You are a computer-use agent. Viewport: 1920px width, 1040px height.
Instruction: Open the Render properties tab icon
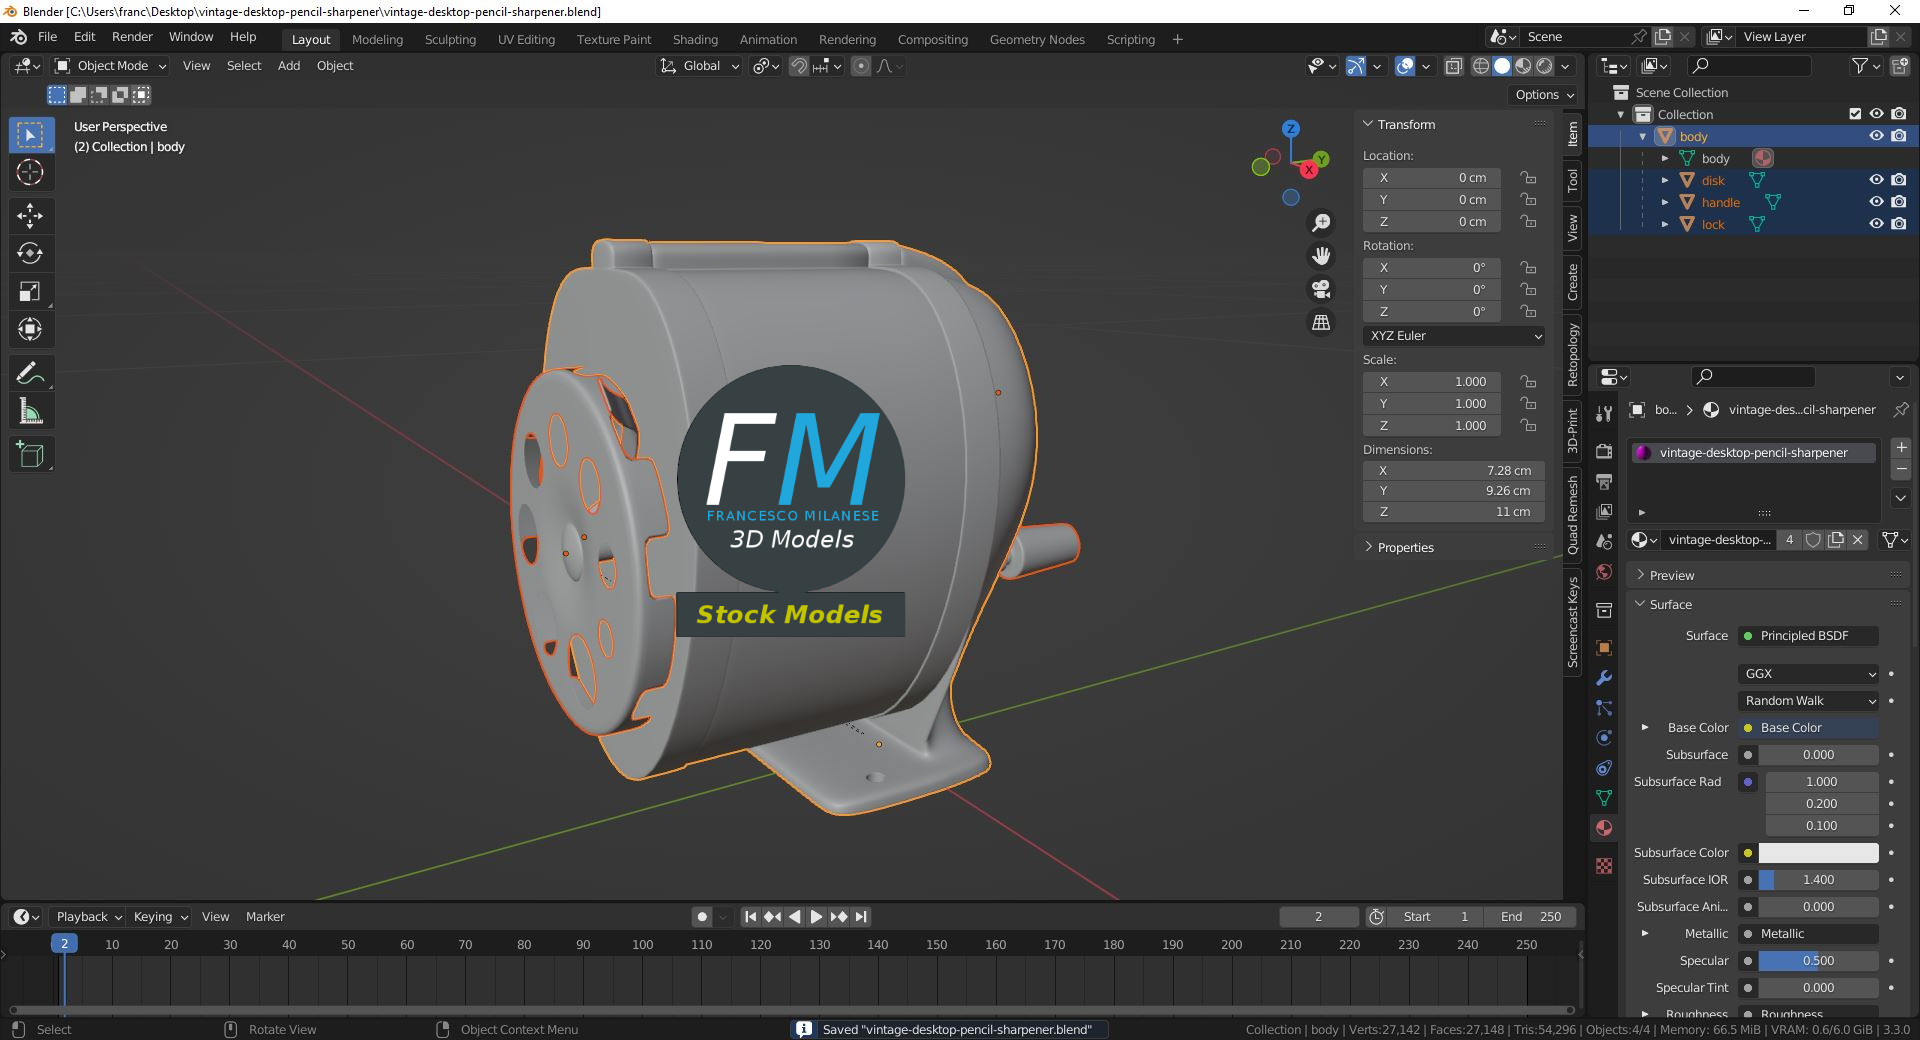1604,451
